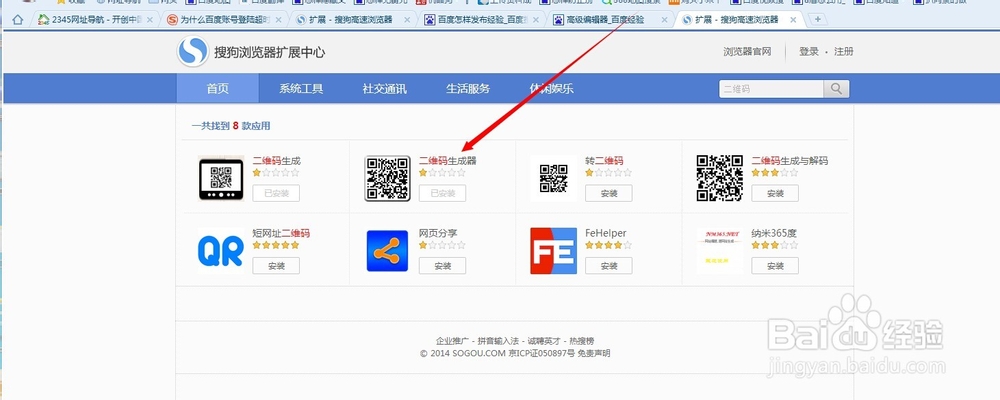Viewport: 1000px width, 400px height.
Task: Install the 转二维码 extension
Action: click(x=609, y=193)
